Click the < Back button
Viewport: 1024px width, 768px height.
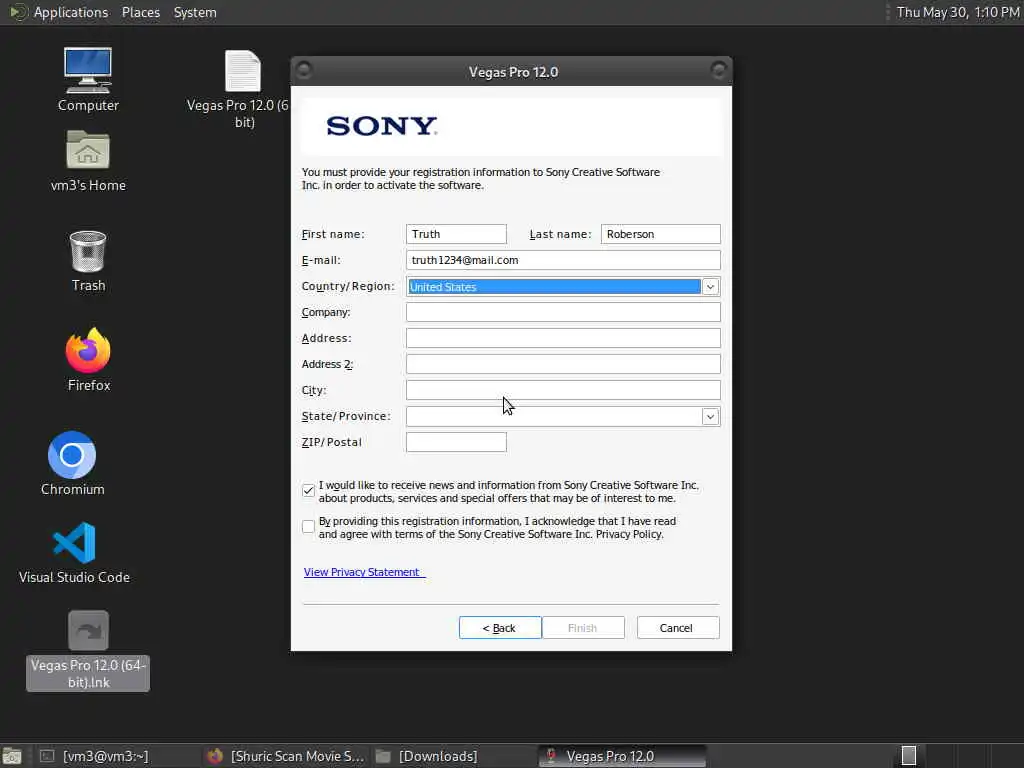point(500,628)
